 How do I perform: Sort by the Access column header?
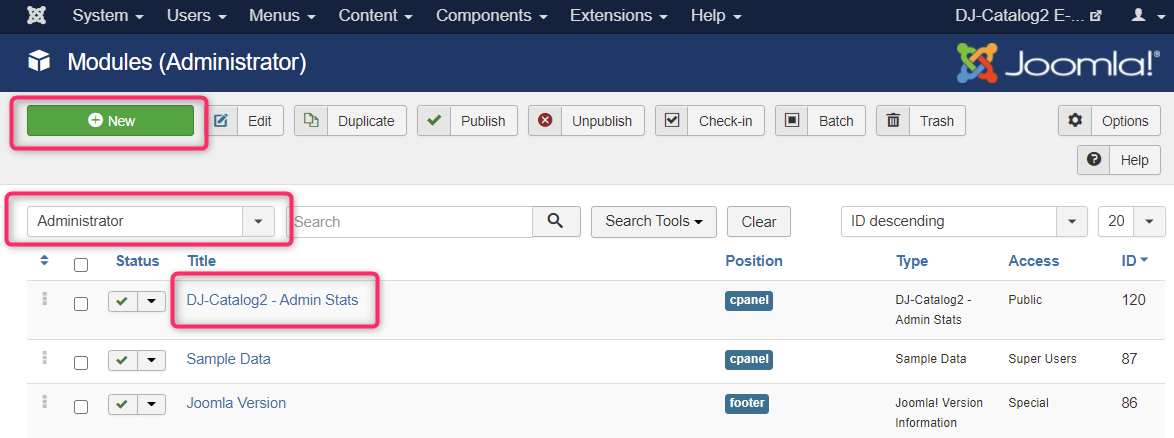tap(1034, 261)
